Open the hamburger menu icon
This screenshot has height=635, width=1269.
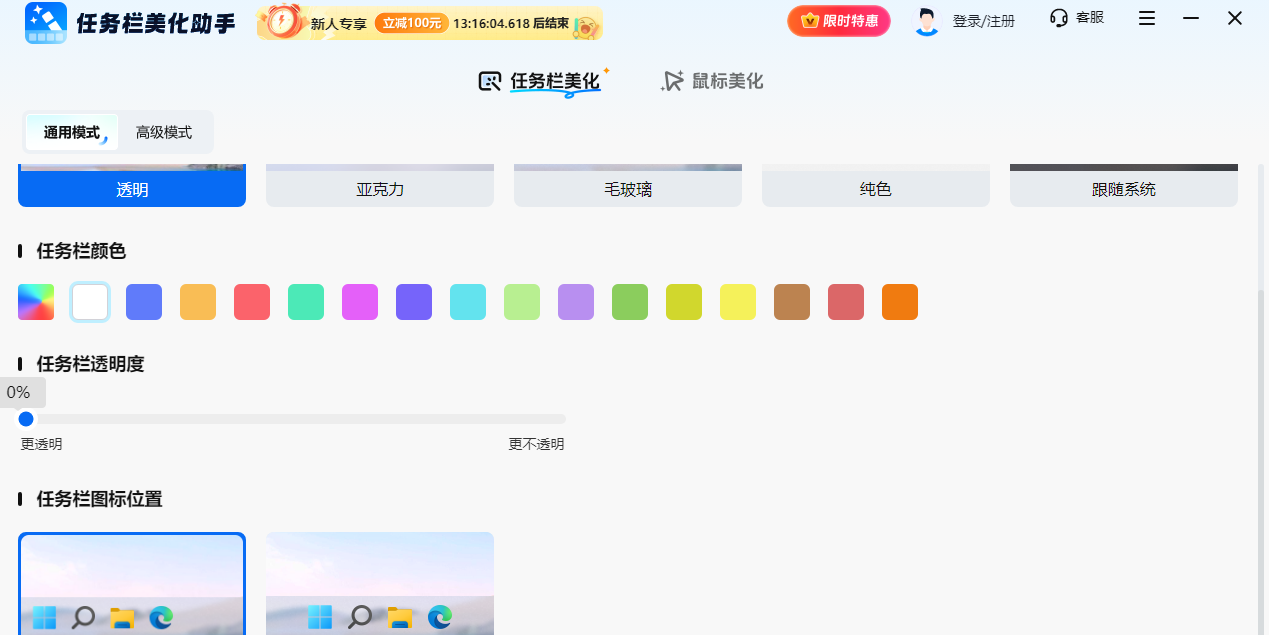pyautogui.click(x=1146, y=18)
